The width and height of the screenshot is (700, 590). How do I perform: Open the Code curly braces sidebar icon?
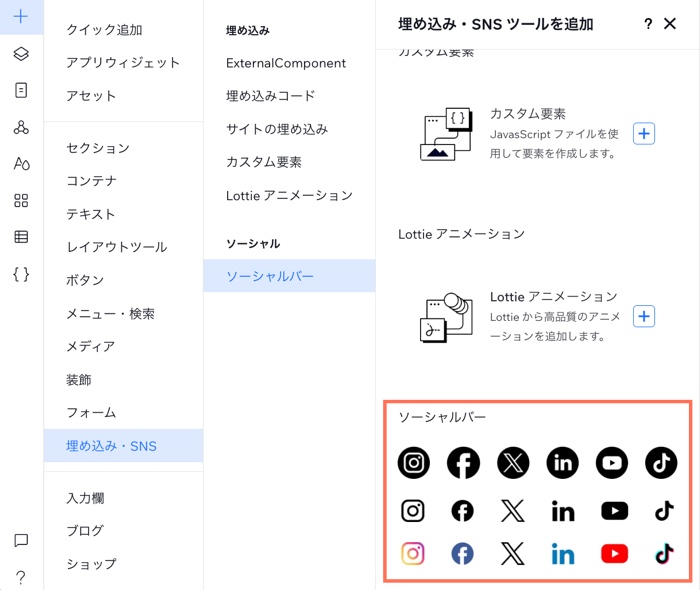point(21,274)
